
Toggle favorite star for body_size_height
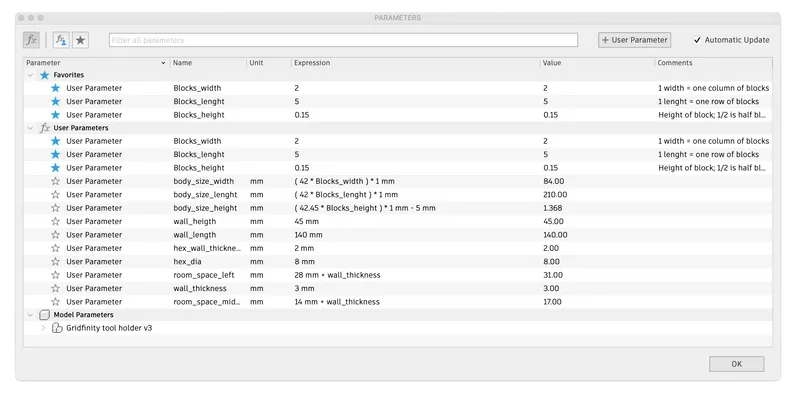coord(56,208)
